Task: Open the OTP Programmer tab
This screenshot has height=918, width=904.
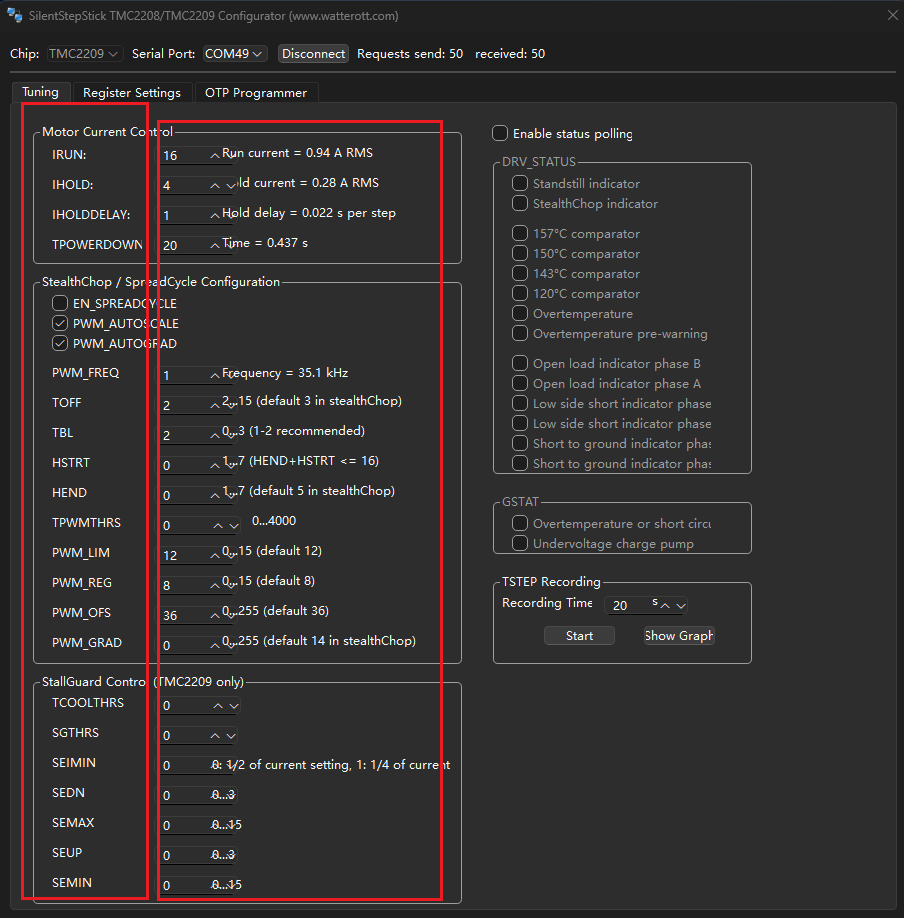Action: [x=256, y=93]
